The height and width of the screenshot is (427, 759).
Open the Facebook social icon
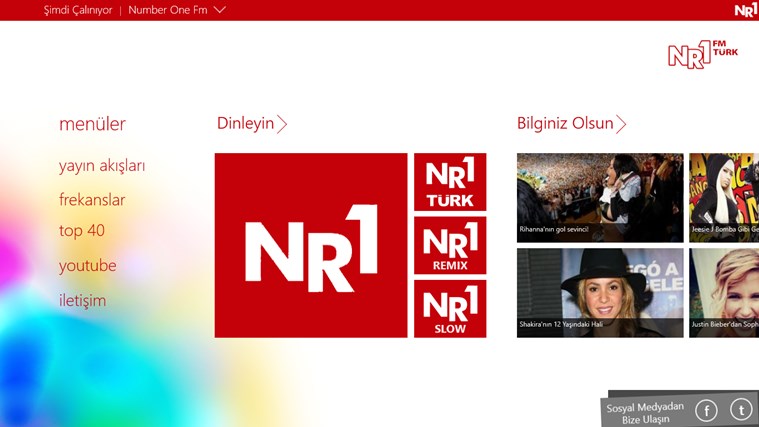(706, 411)
